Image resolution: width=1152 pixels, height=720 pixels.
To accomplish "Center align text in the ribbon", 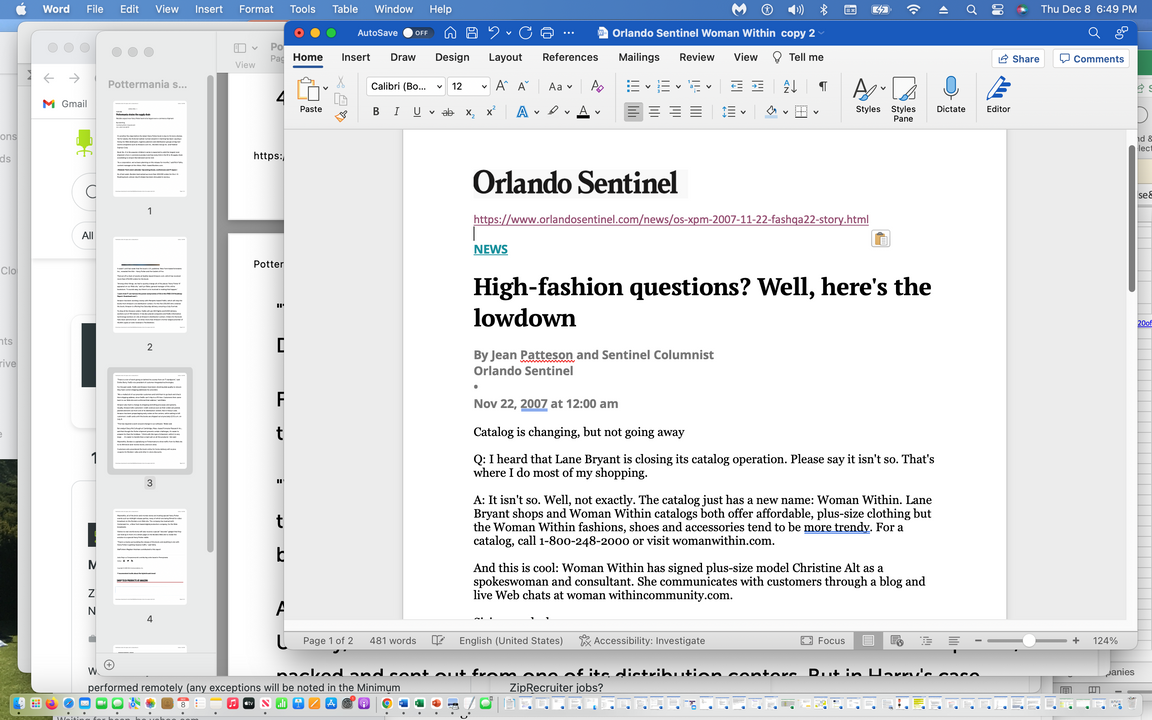I will pyautogui.click(x=654, y=112).
